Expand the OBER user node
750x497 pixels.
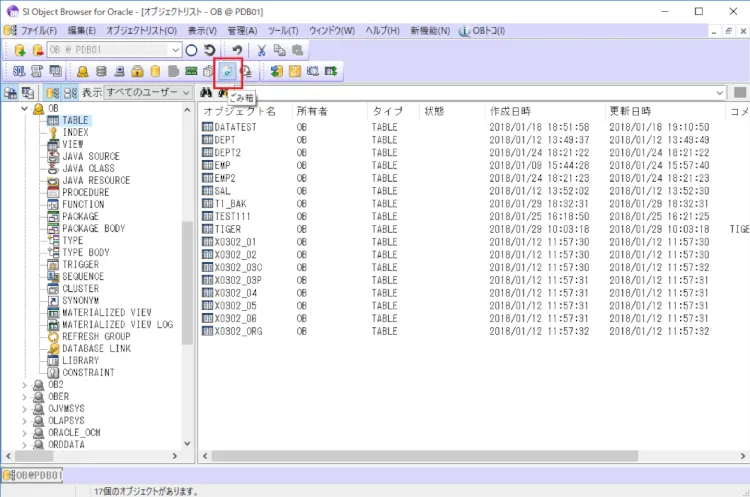click(24, 397)
